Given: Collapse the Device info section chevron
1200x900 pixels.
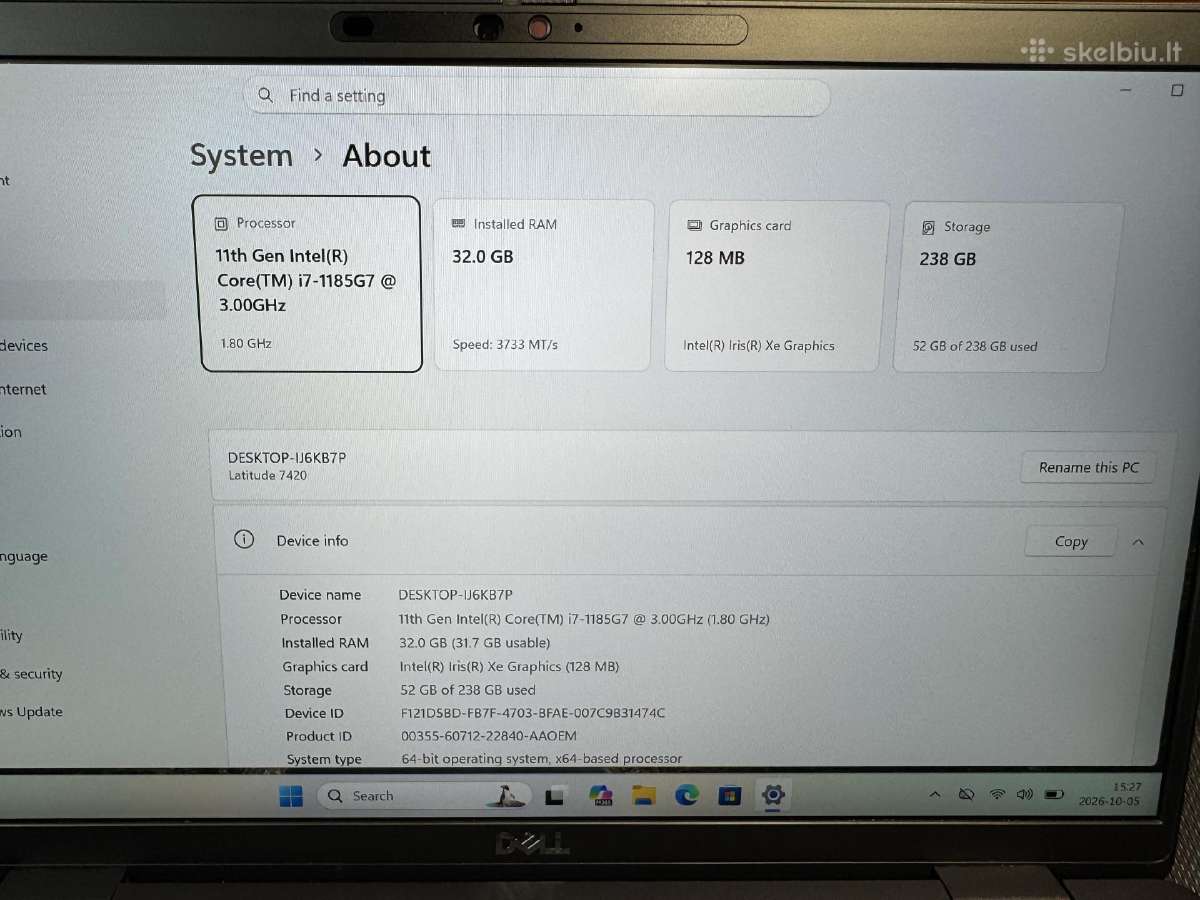Looking at the screenshot, I should [1138, 542].
